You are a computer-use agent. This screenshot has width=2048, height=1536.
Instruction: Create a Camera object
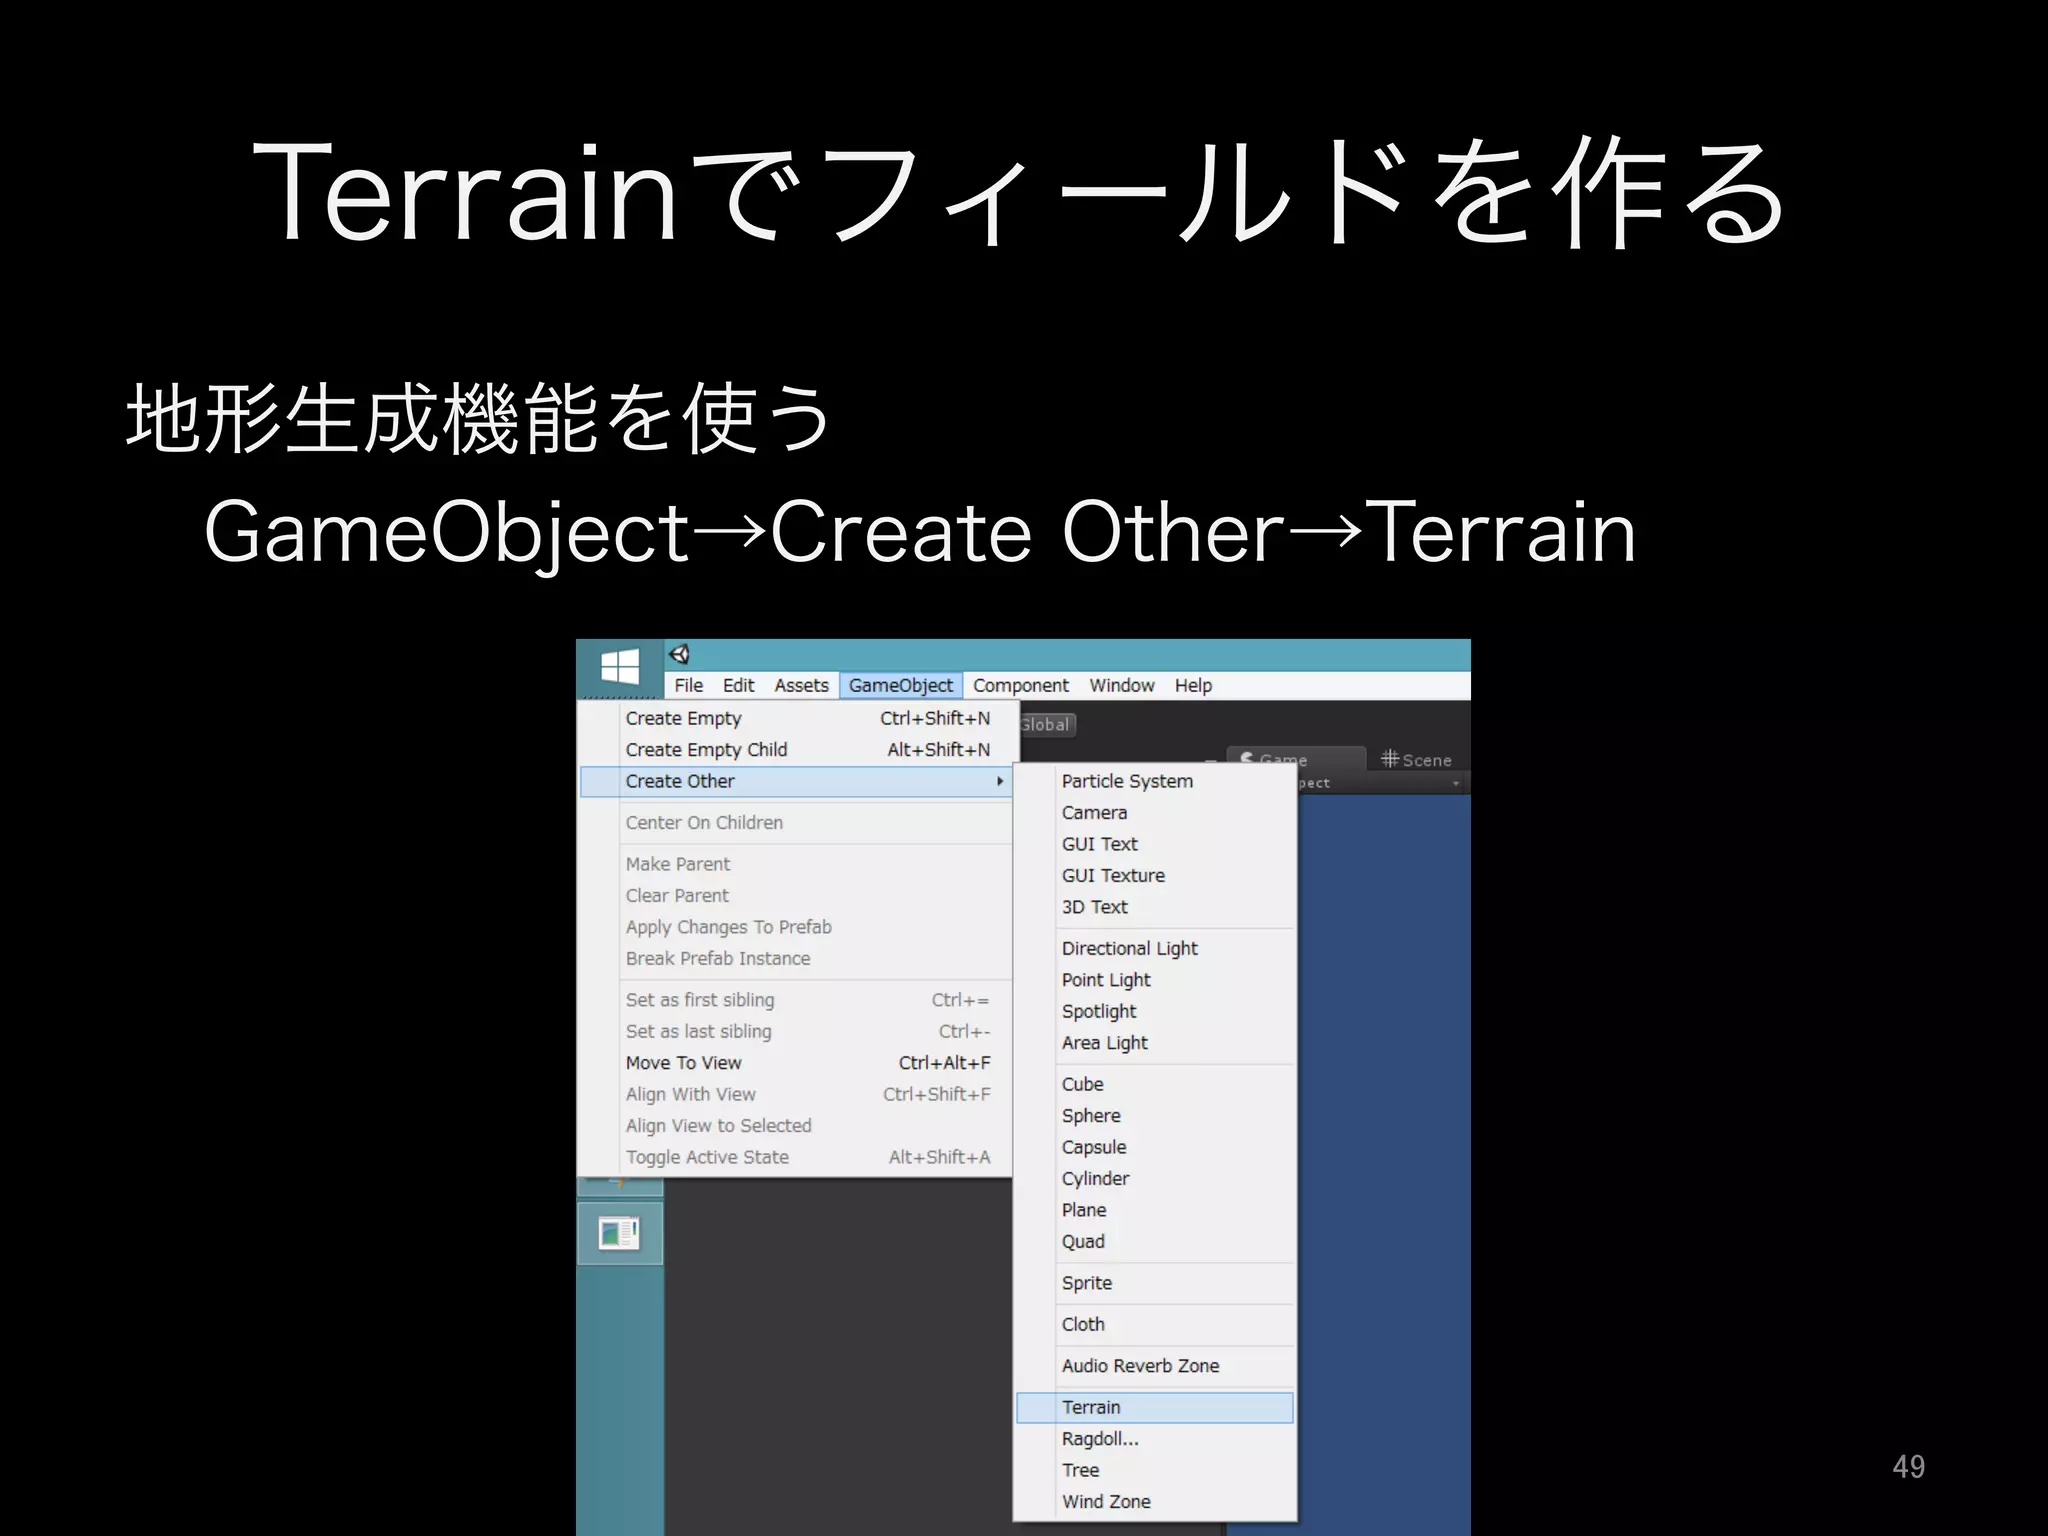click(1155, 812)
